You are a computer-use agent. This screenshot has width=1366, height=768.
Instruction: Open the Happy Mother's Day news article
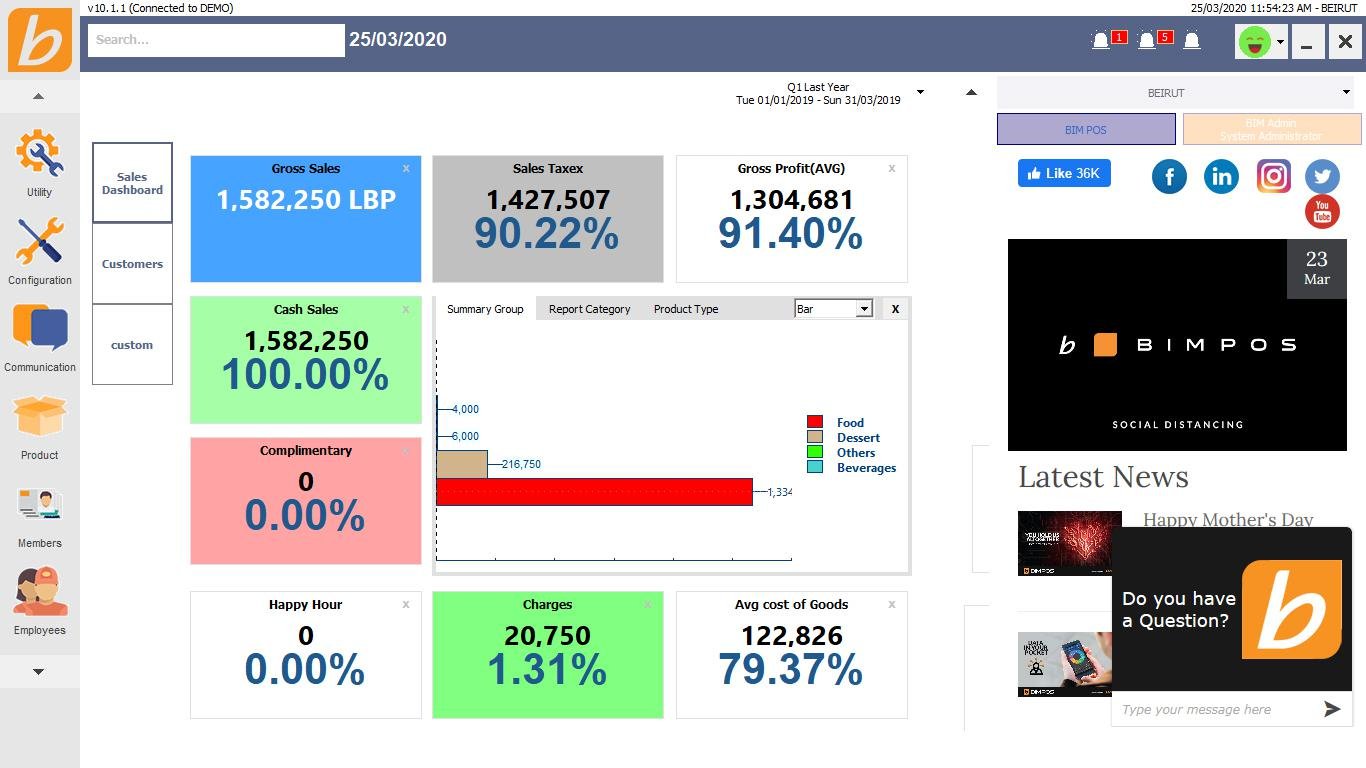point(1228,520)
